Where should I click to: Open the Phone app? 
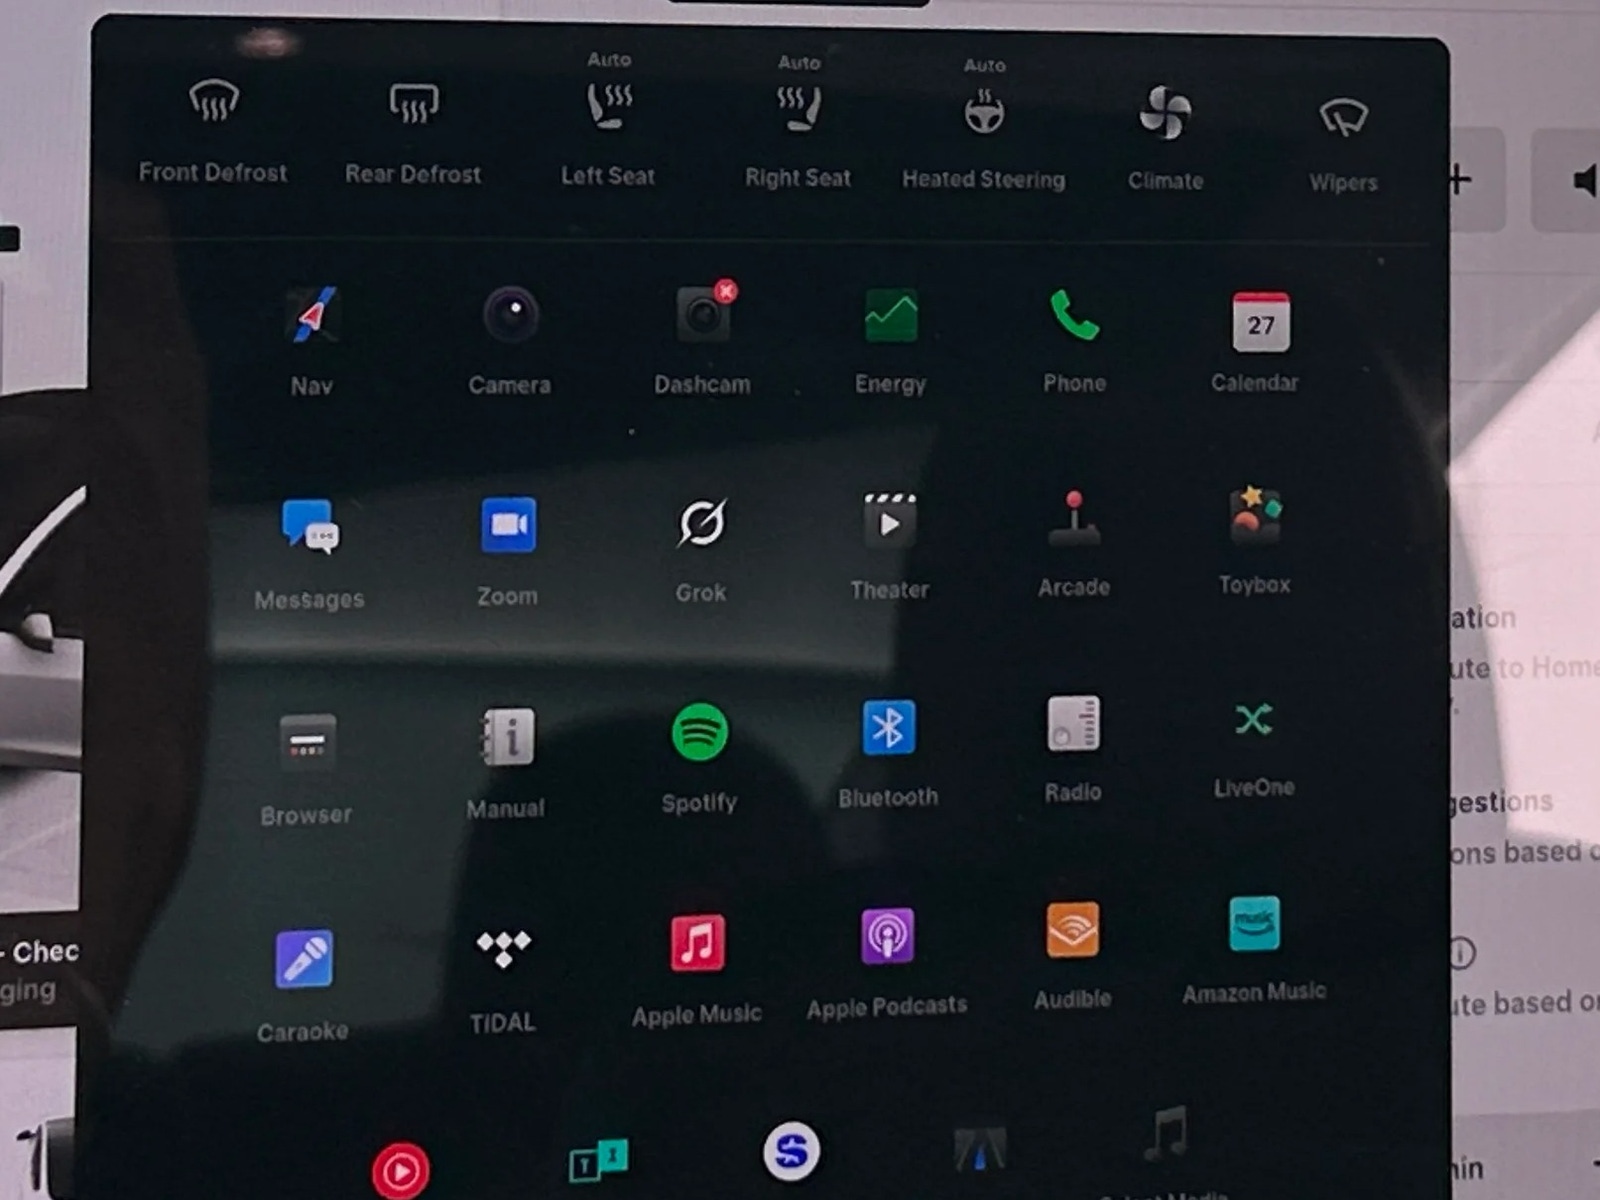(1074, 315)
